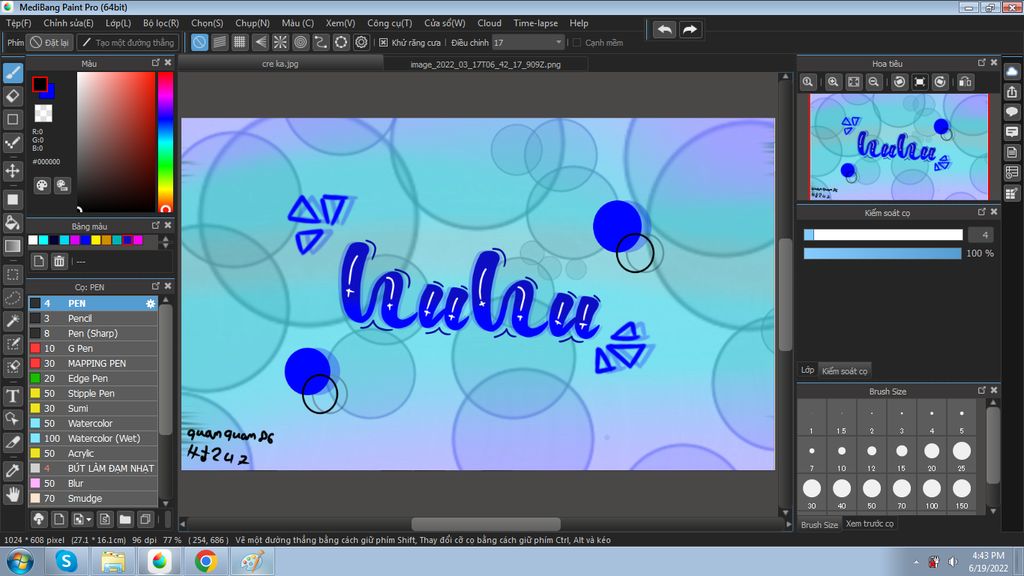Undock the Màu color panel
Screen dimensions: 1024x576
[x=155, y=63]
